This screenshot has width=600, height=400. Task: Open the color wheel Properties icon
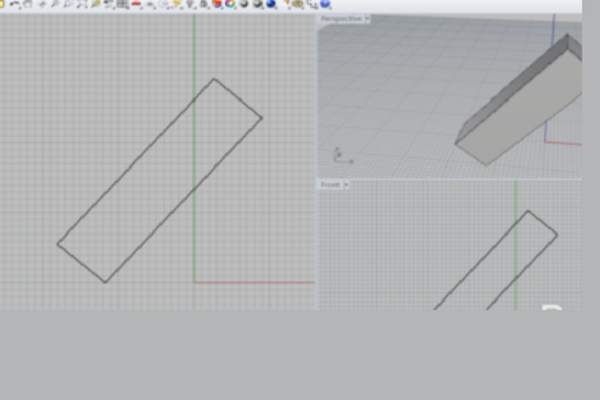[230, 4]
